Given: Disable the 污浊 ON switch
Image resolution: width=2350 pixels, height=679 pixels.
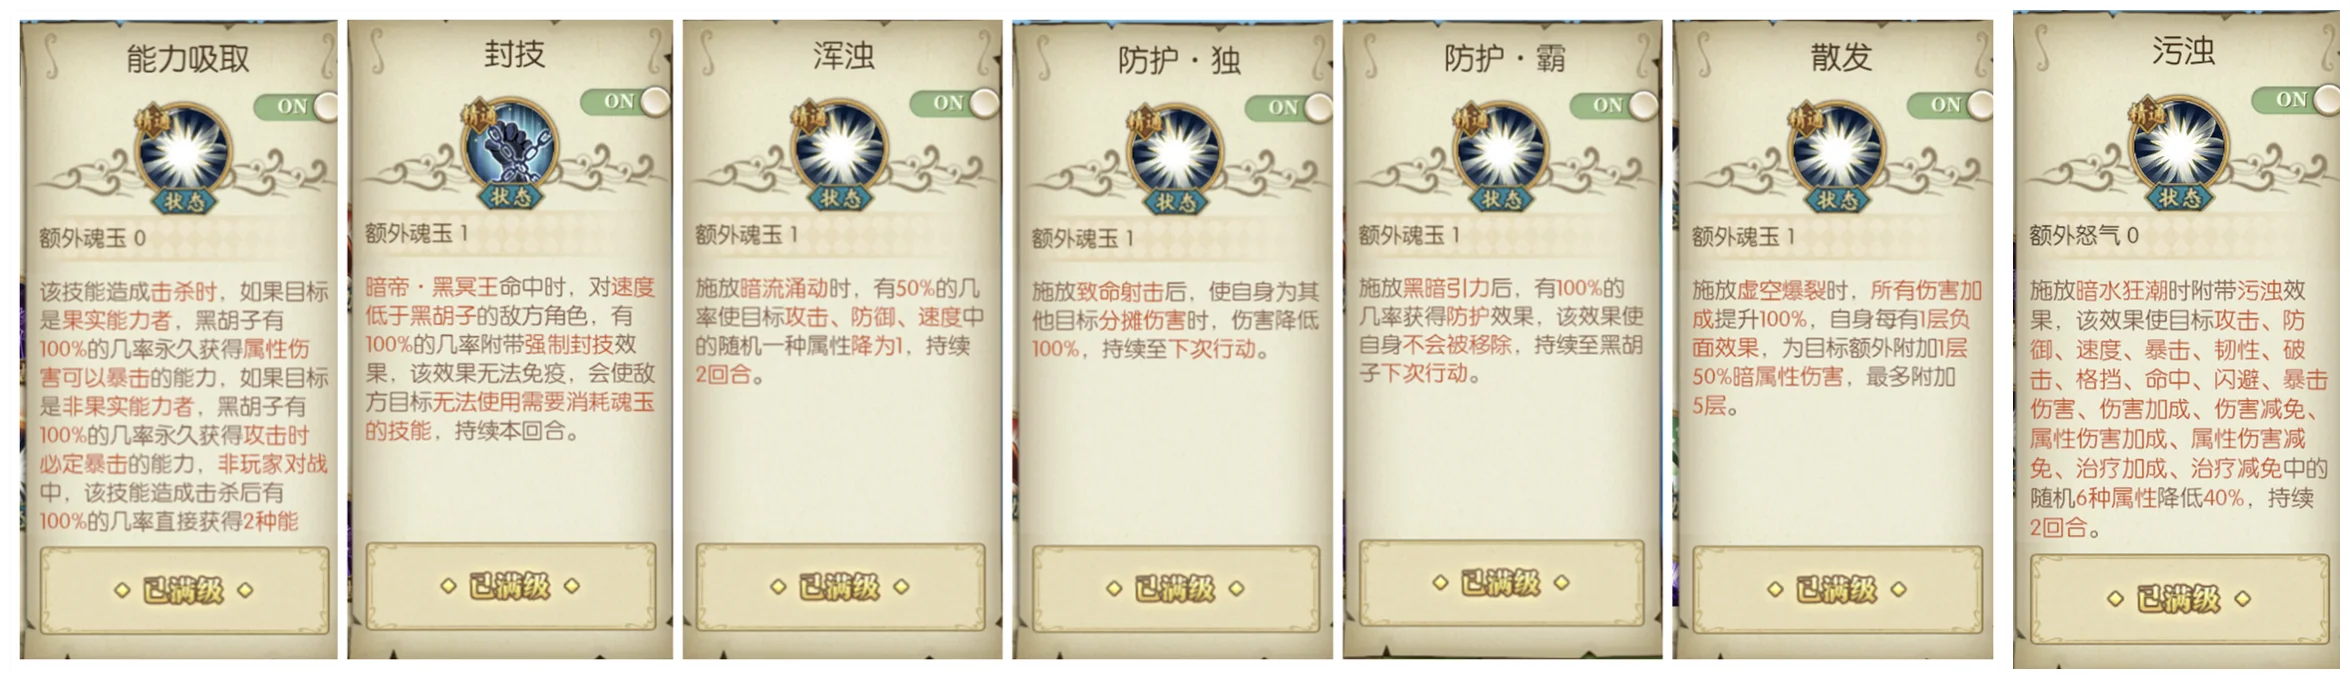Looking at the screenshot, I should click(x=2295, y=99).
